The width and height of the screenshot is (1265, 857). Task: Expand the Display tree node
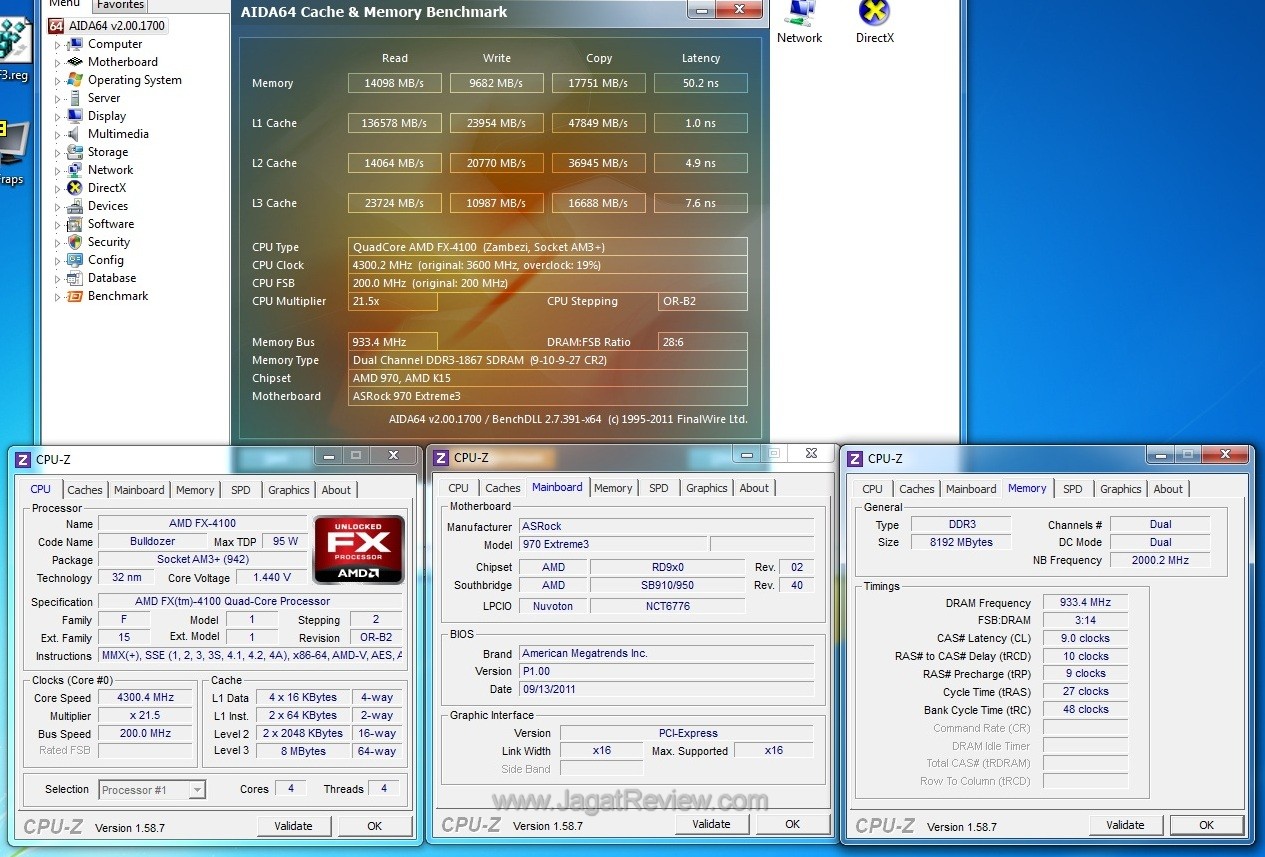coord(58,117)
